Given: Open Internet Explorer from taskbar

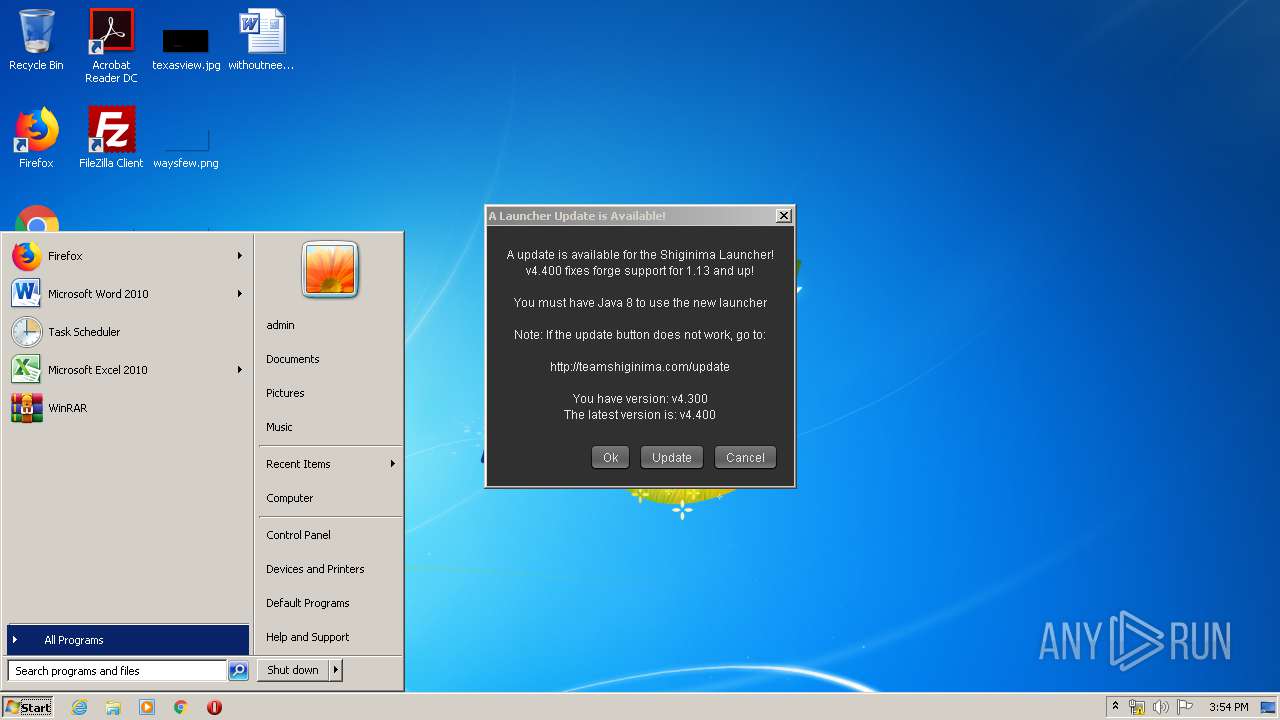Looking at the screenshot, I should [79, 707].
